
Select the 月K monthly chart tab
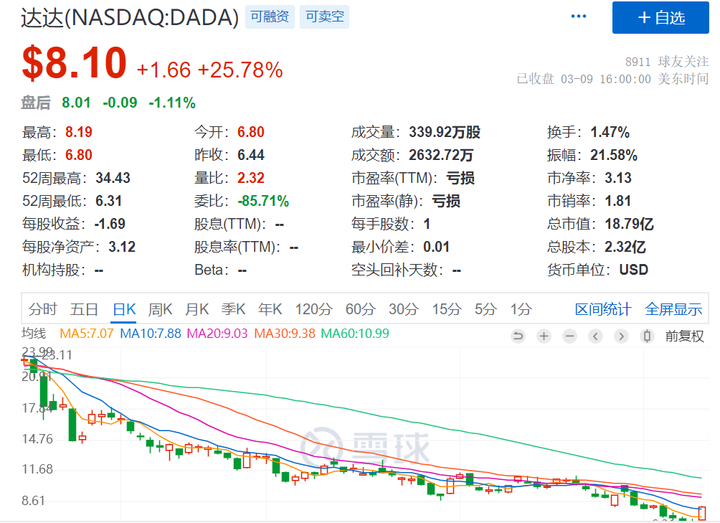coord(197,309)
